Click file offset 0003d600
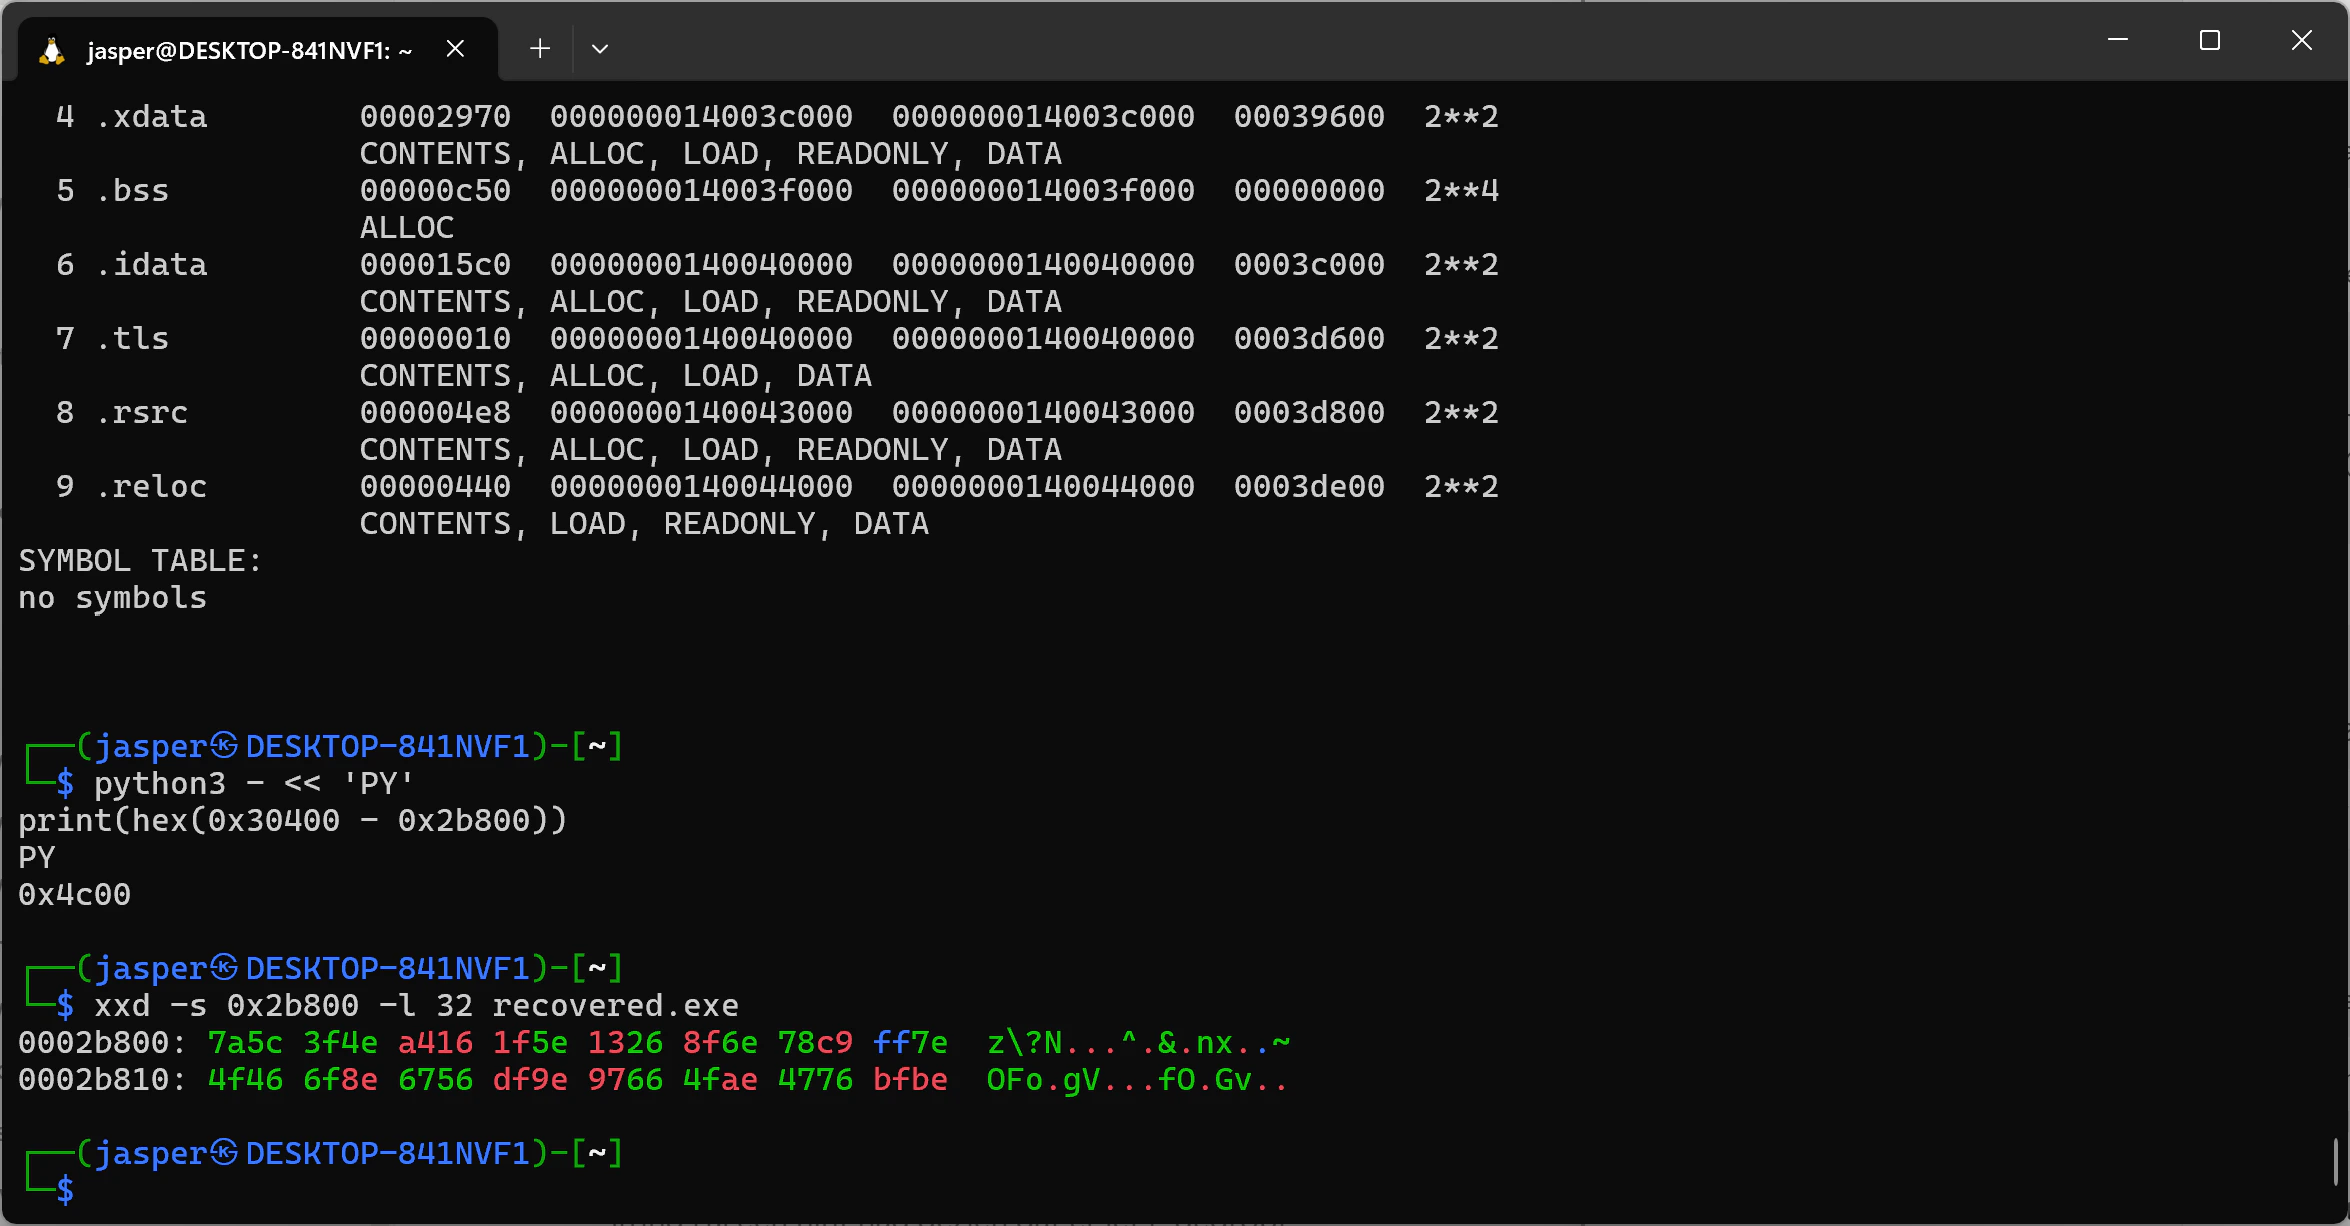 1309,339
